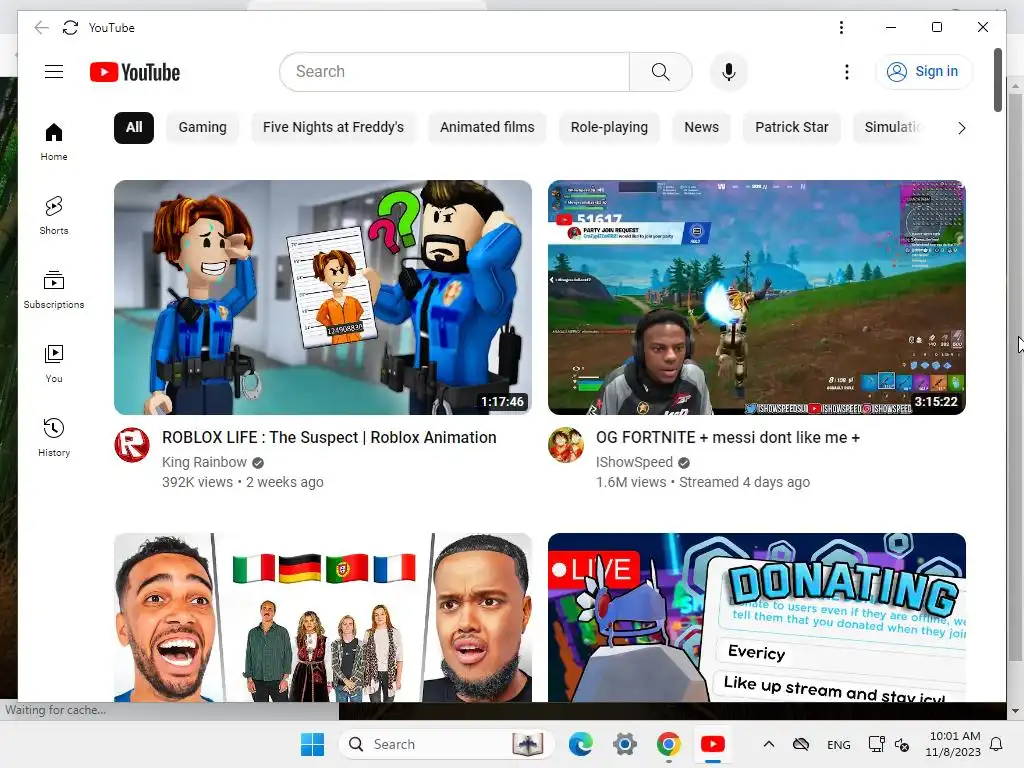Go to Home in the sidebar

(54, 142)
